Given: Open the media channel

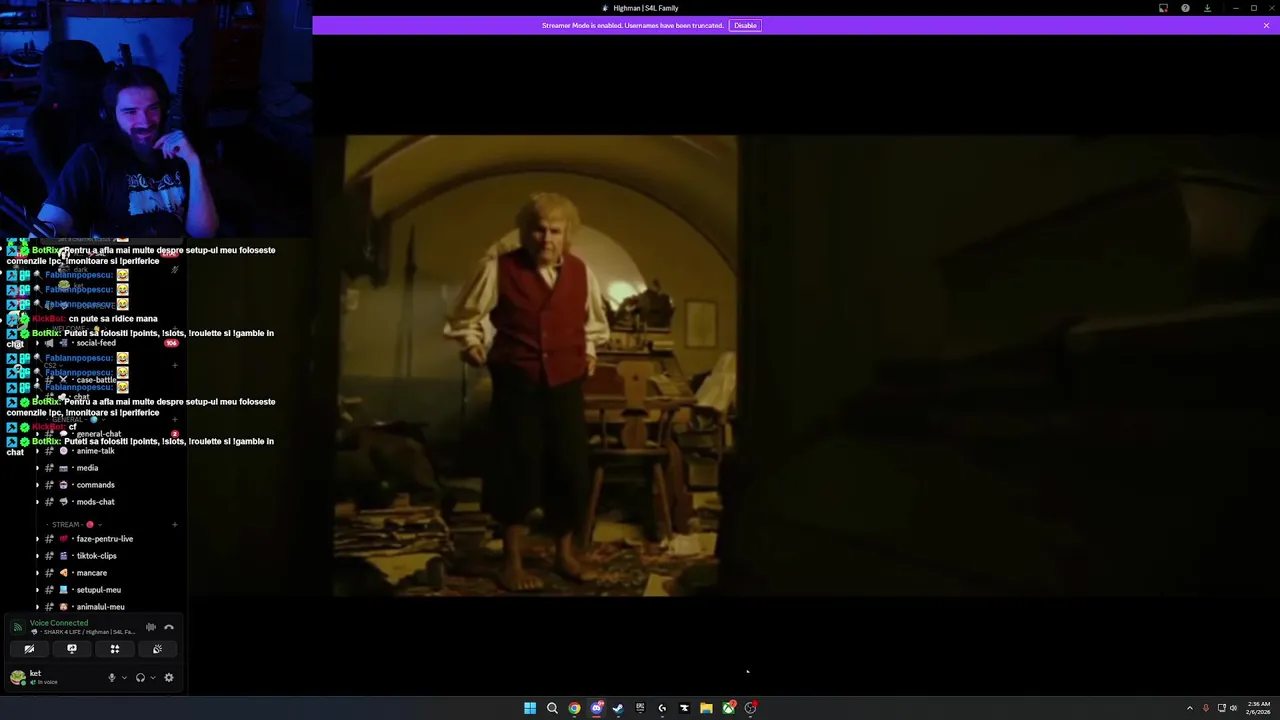Looking at the screenshot, I should click(x=108, y=468).
